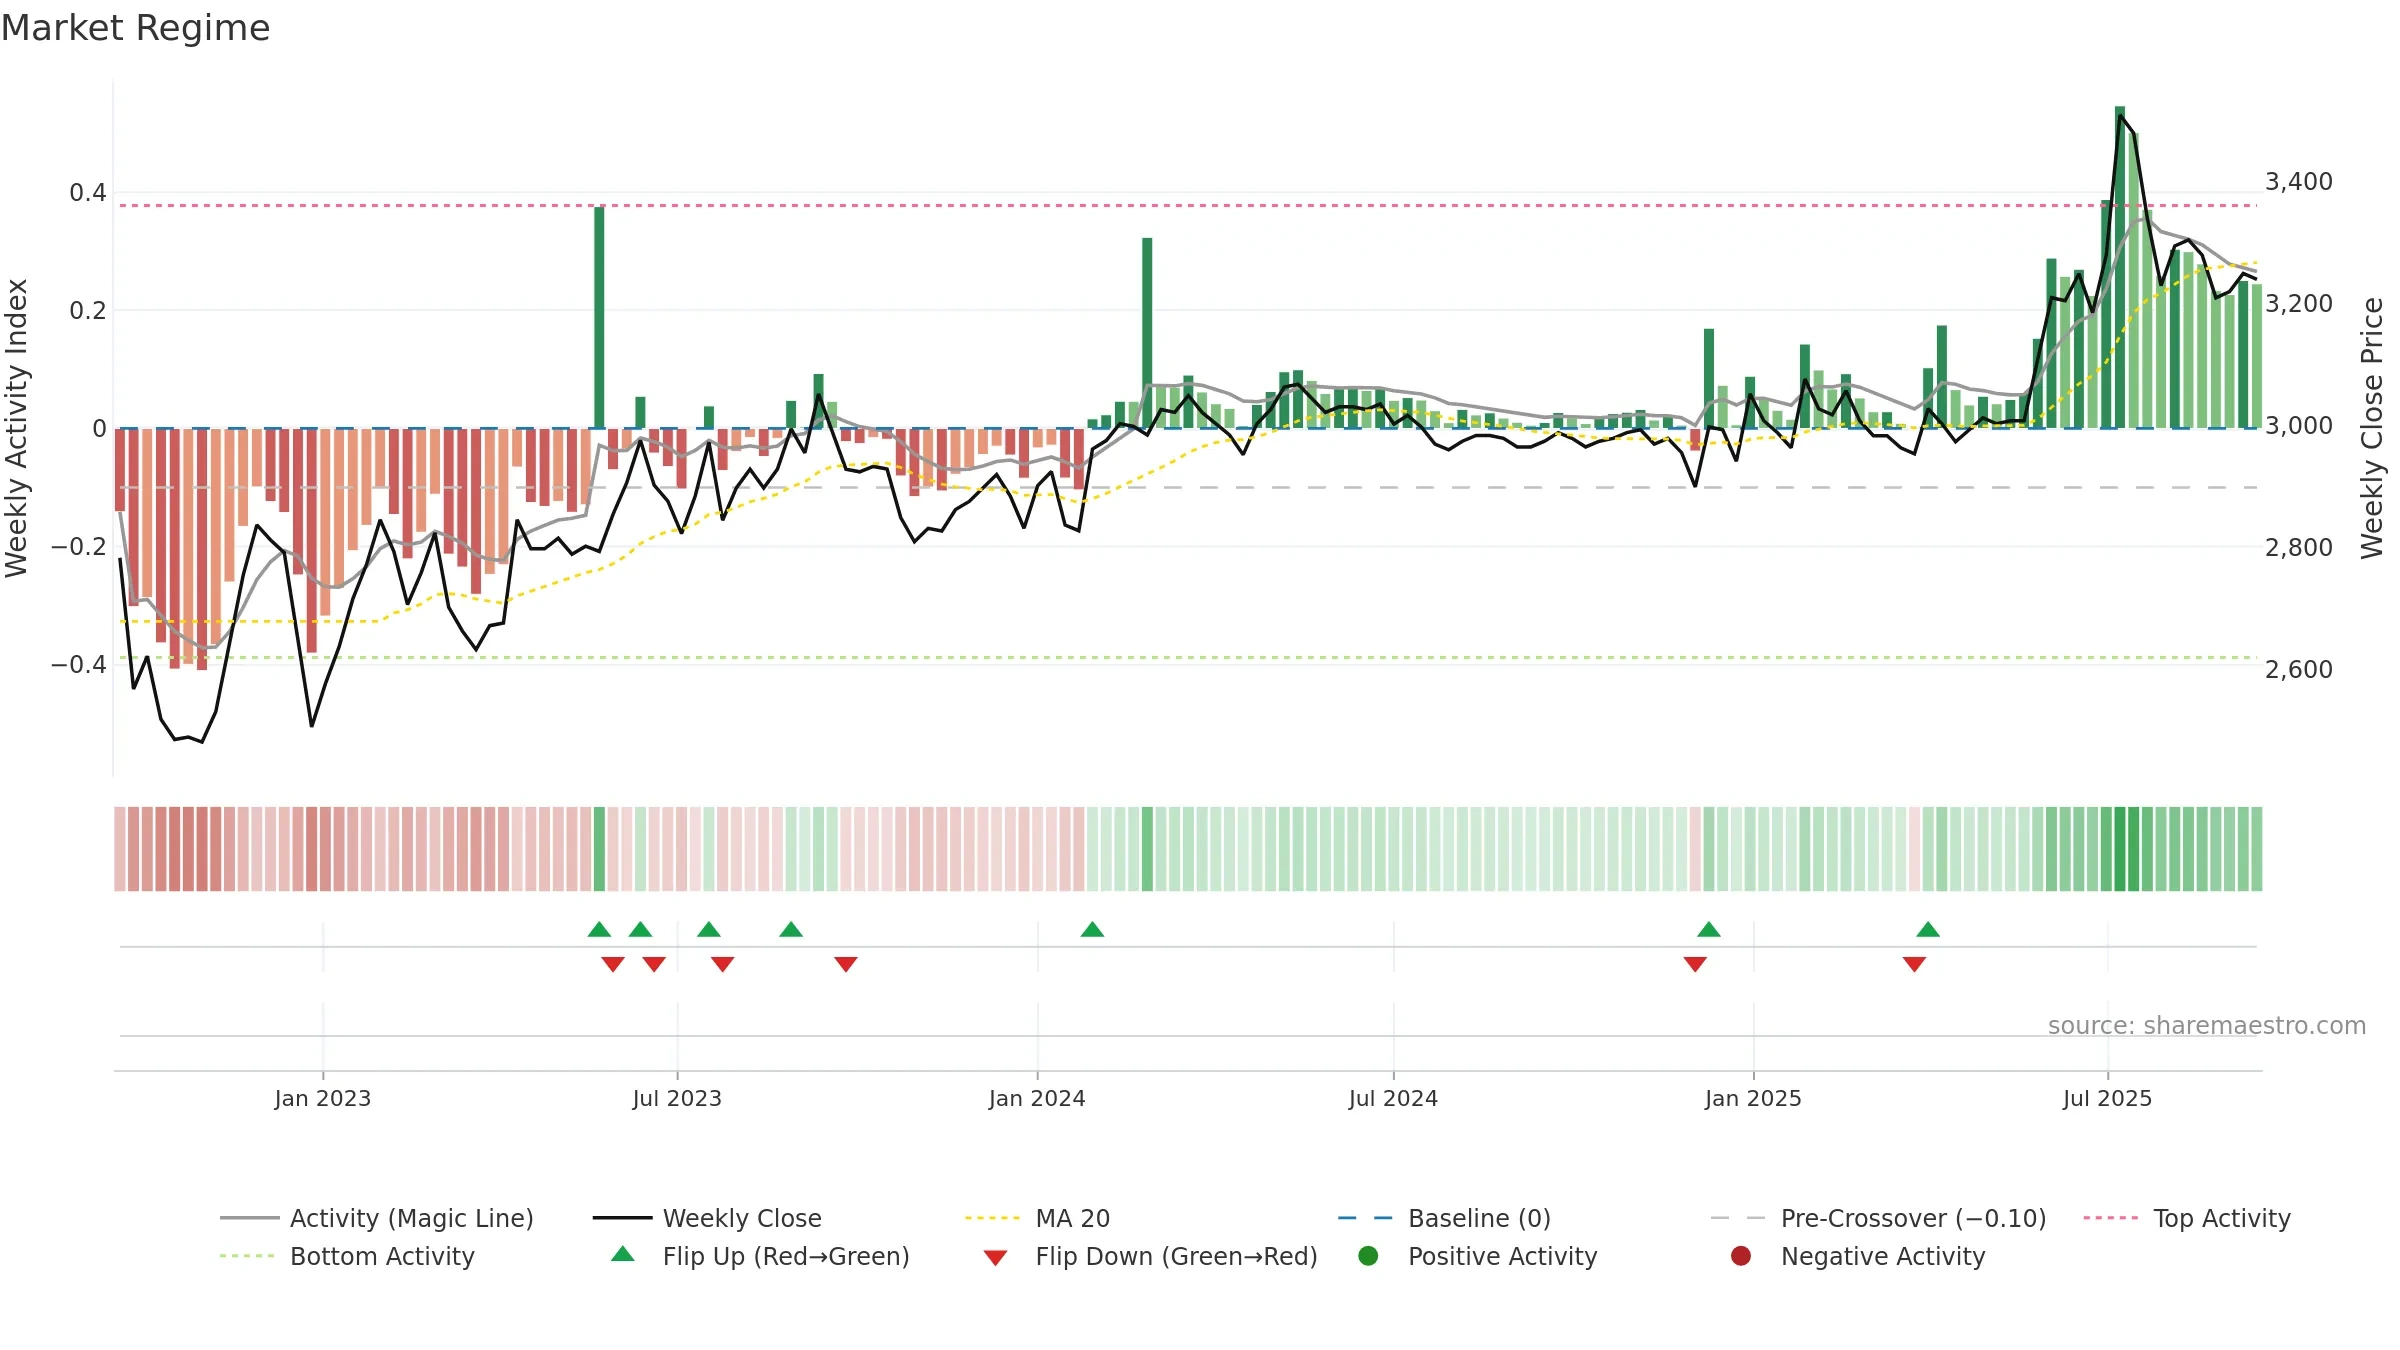Click the flip-down triangle in autumn 2023
2400x1350 pixels.
[x=846, y=964]
